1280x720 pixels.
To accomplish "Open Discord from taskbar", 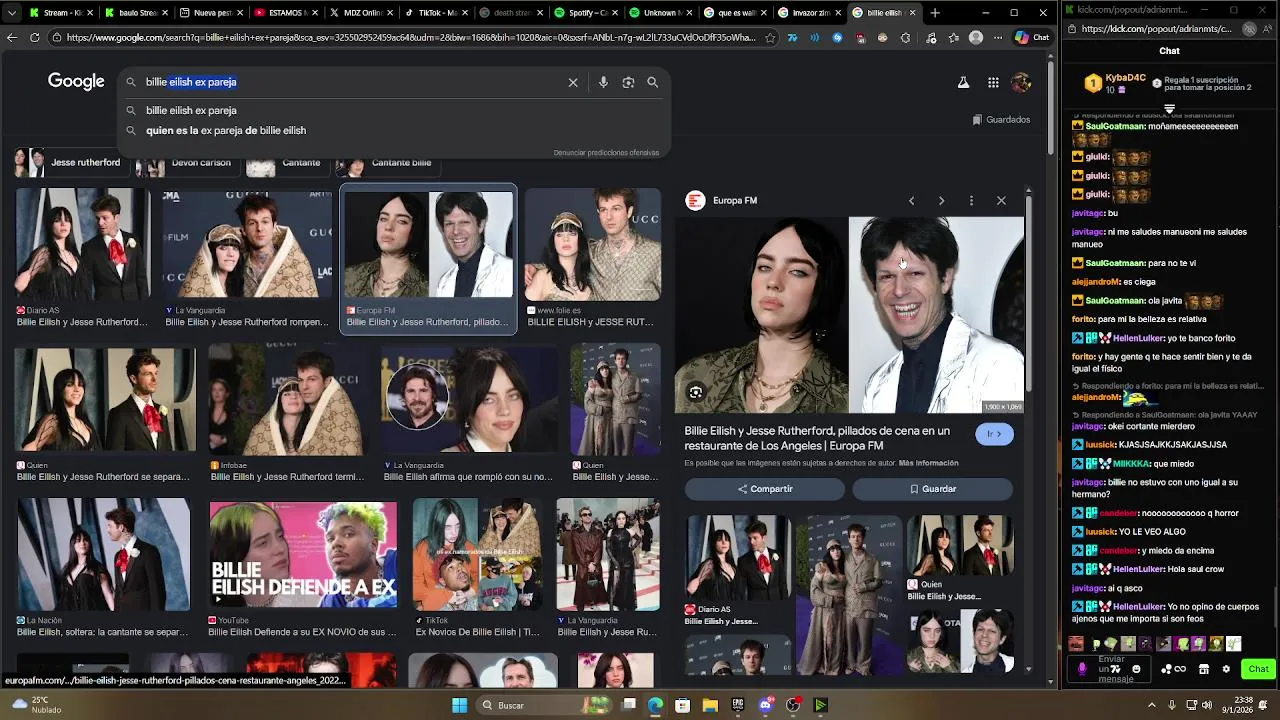I will [766, 705].
